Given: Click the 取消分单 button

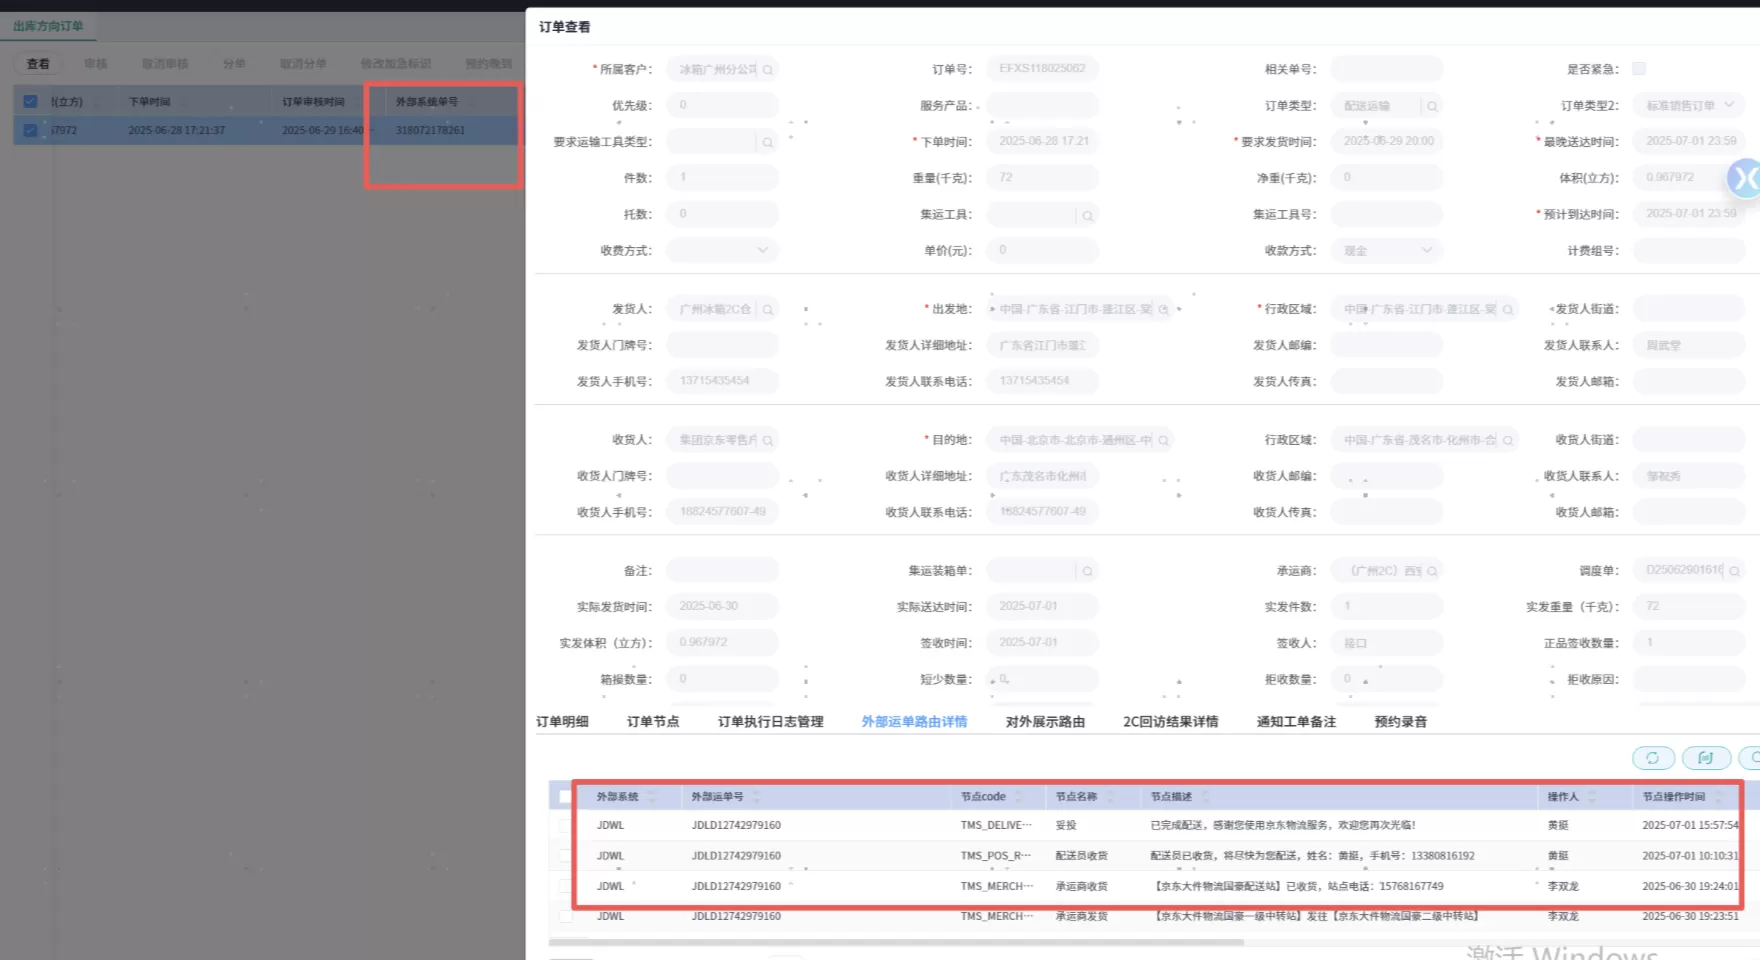Looking at the screenshot, I should tap(303, 64).
